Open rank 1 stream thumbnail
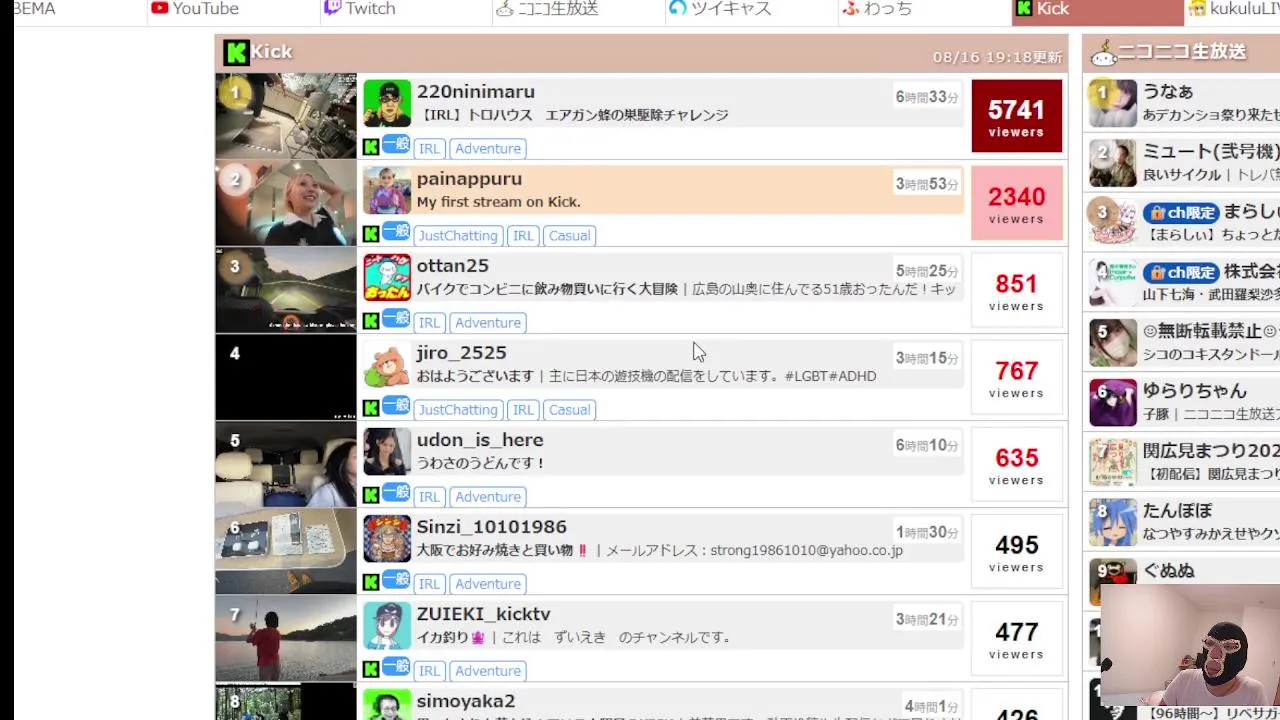Image resolution: width=1280 pixels, height=720 pixels. [x=286, y=116]
